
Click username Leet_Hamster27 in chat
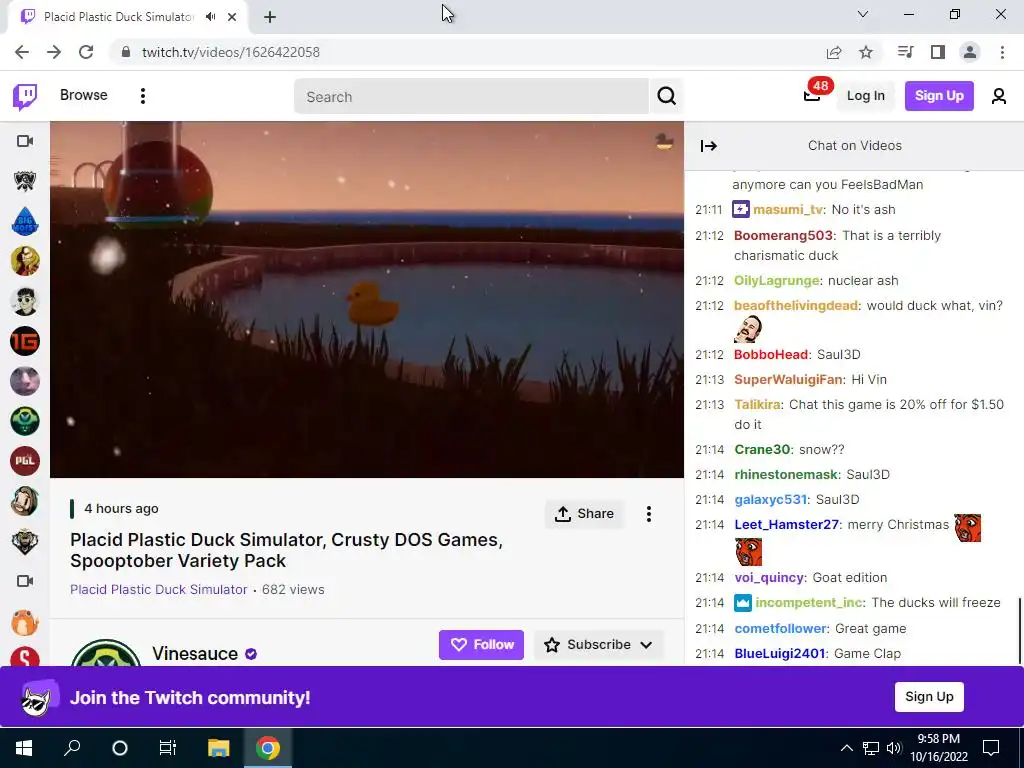tap(786, 524)
